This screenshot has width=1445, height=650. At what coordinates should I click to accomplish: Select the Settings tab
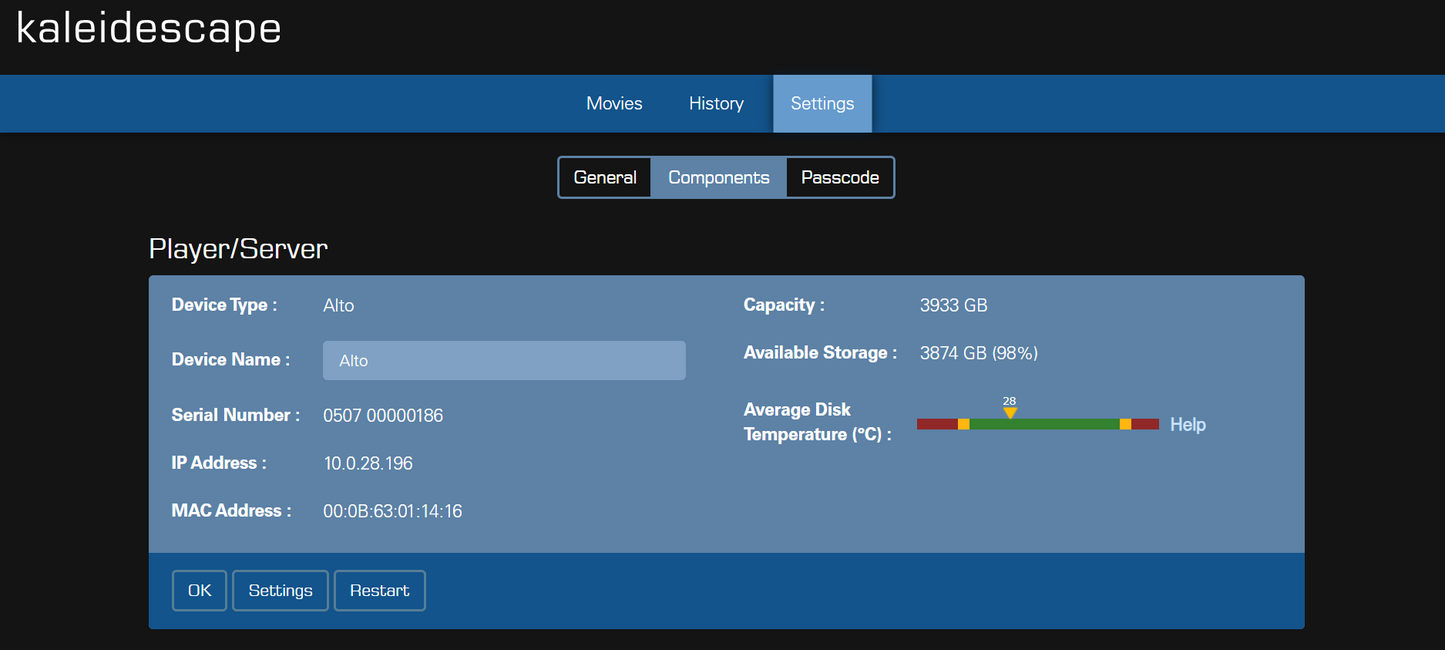tap(822, 104)
